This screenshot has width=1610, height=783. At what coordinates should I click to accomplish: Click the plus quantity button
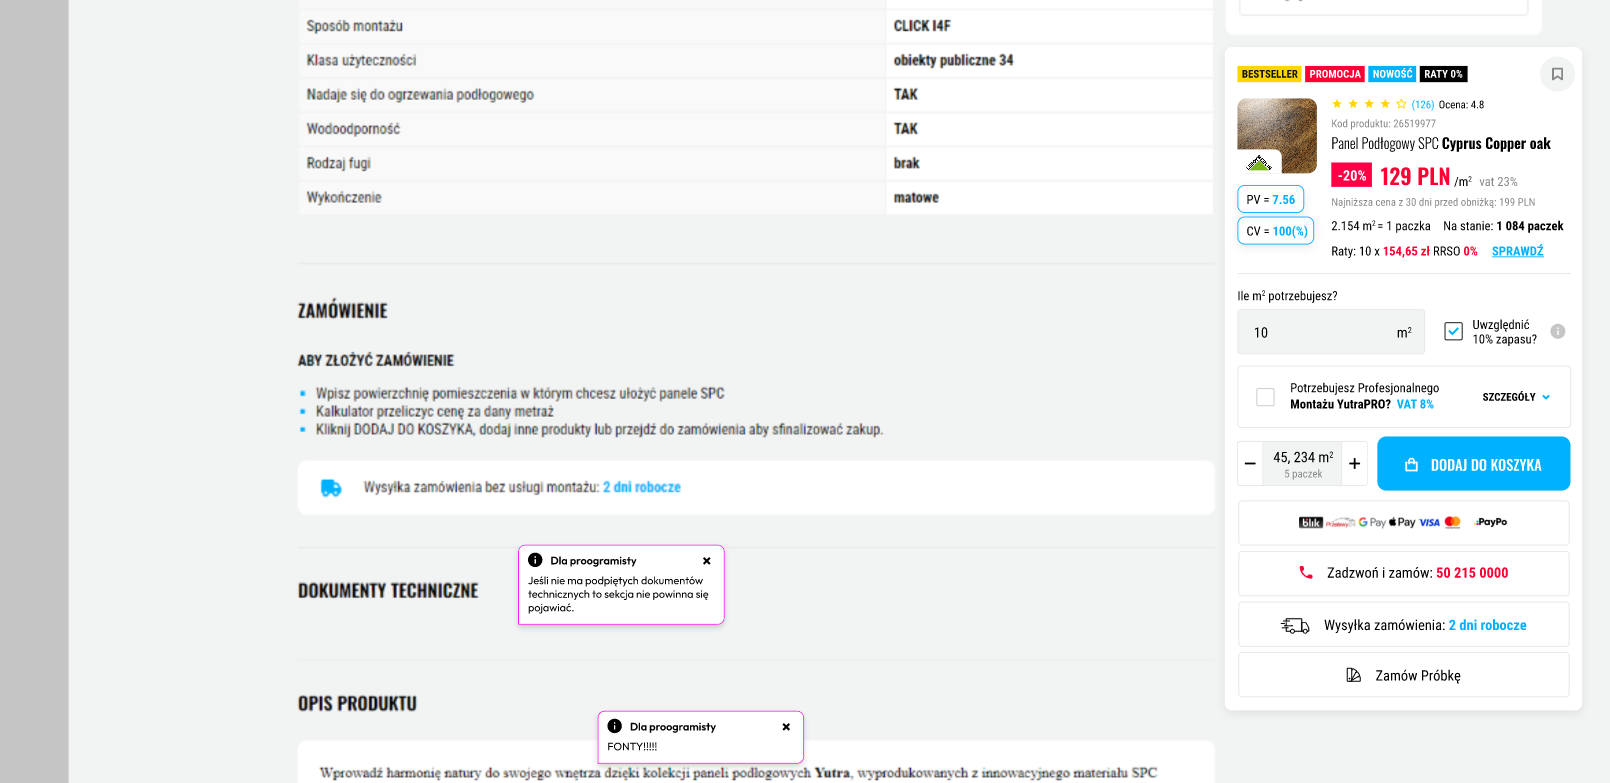pyautogui.click(x=1354, y=464)
